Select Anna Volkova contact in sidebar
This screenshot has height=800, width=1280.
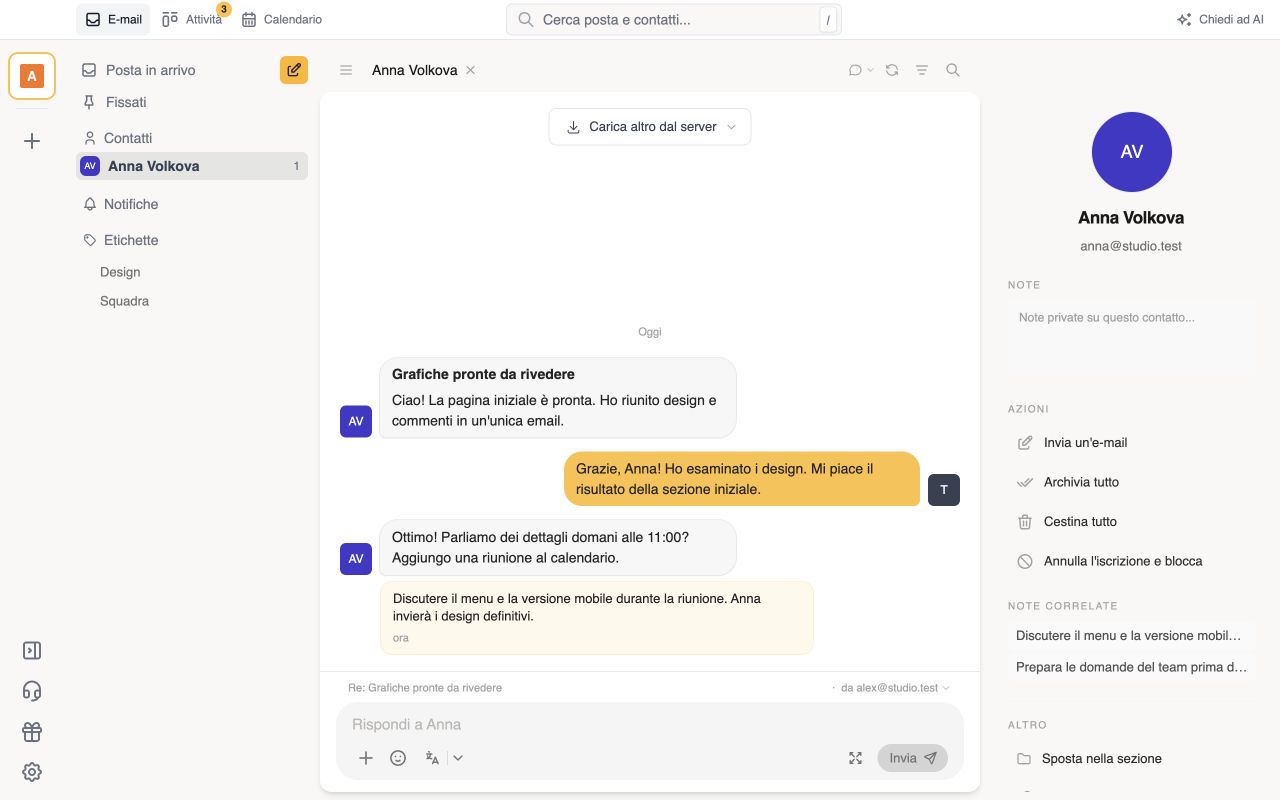coord(192,166)
